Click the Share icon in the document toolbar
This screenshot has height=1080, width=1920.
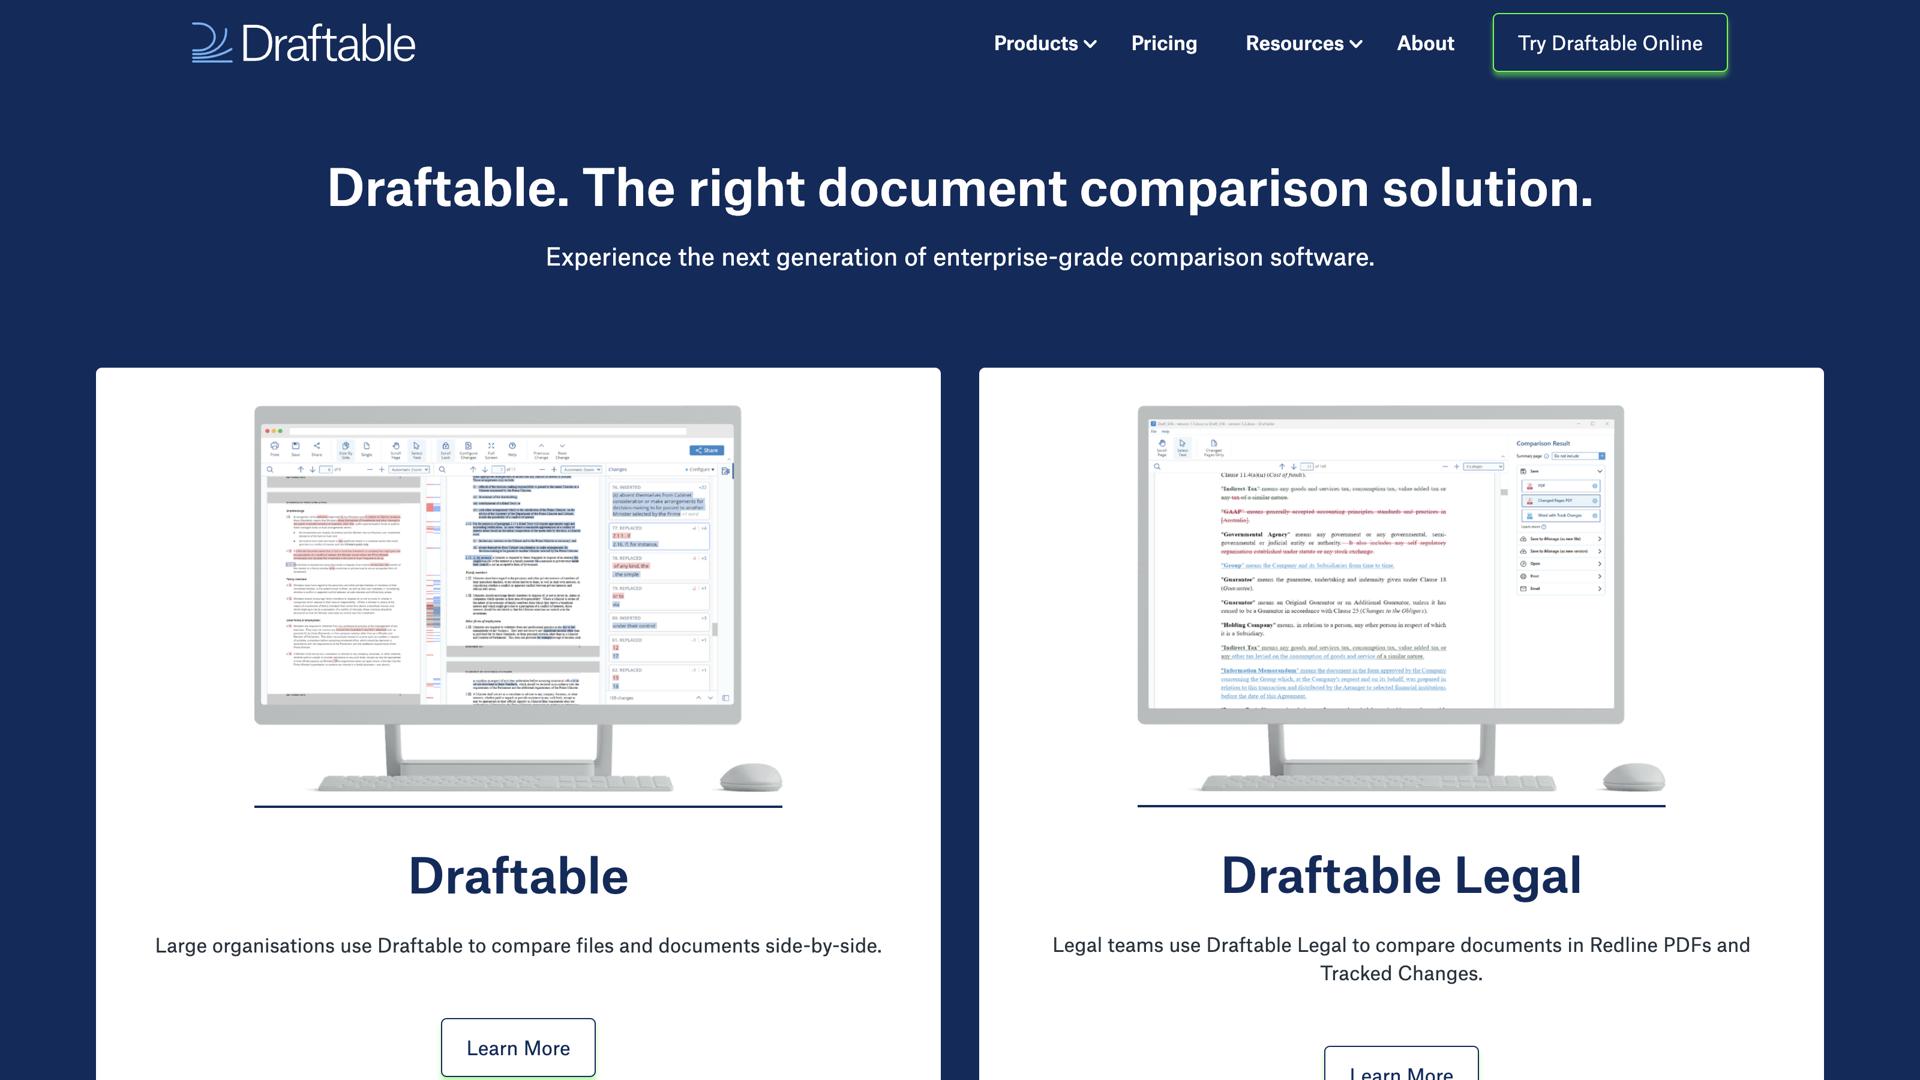[x=316, y=448]
